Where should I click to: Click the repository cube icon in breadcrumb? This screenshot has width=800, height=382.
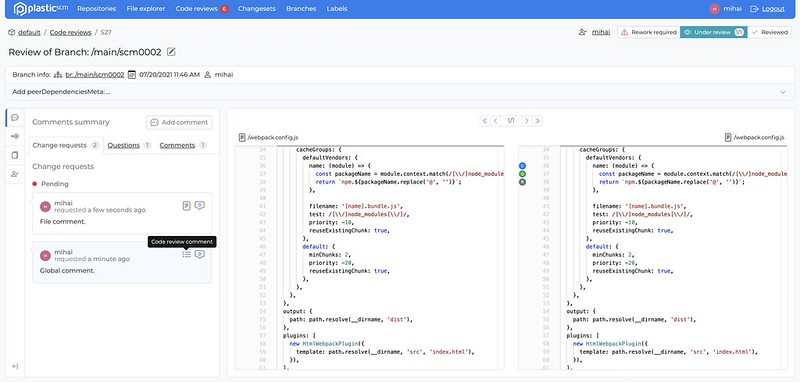pyautogui.click(x=12, y=32)
